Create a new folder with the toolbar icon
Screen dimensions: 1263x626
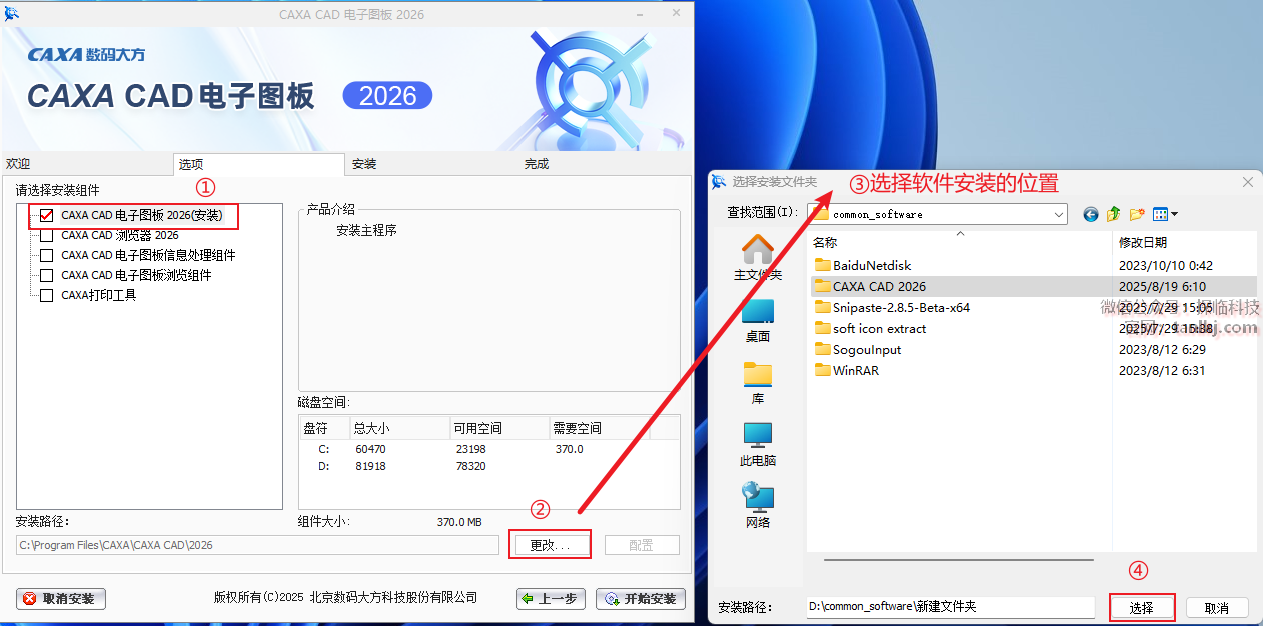click(1137, 214)
